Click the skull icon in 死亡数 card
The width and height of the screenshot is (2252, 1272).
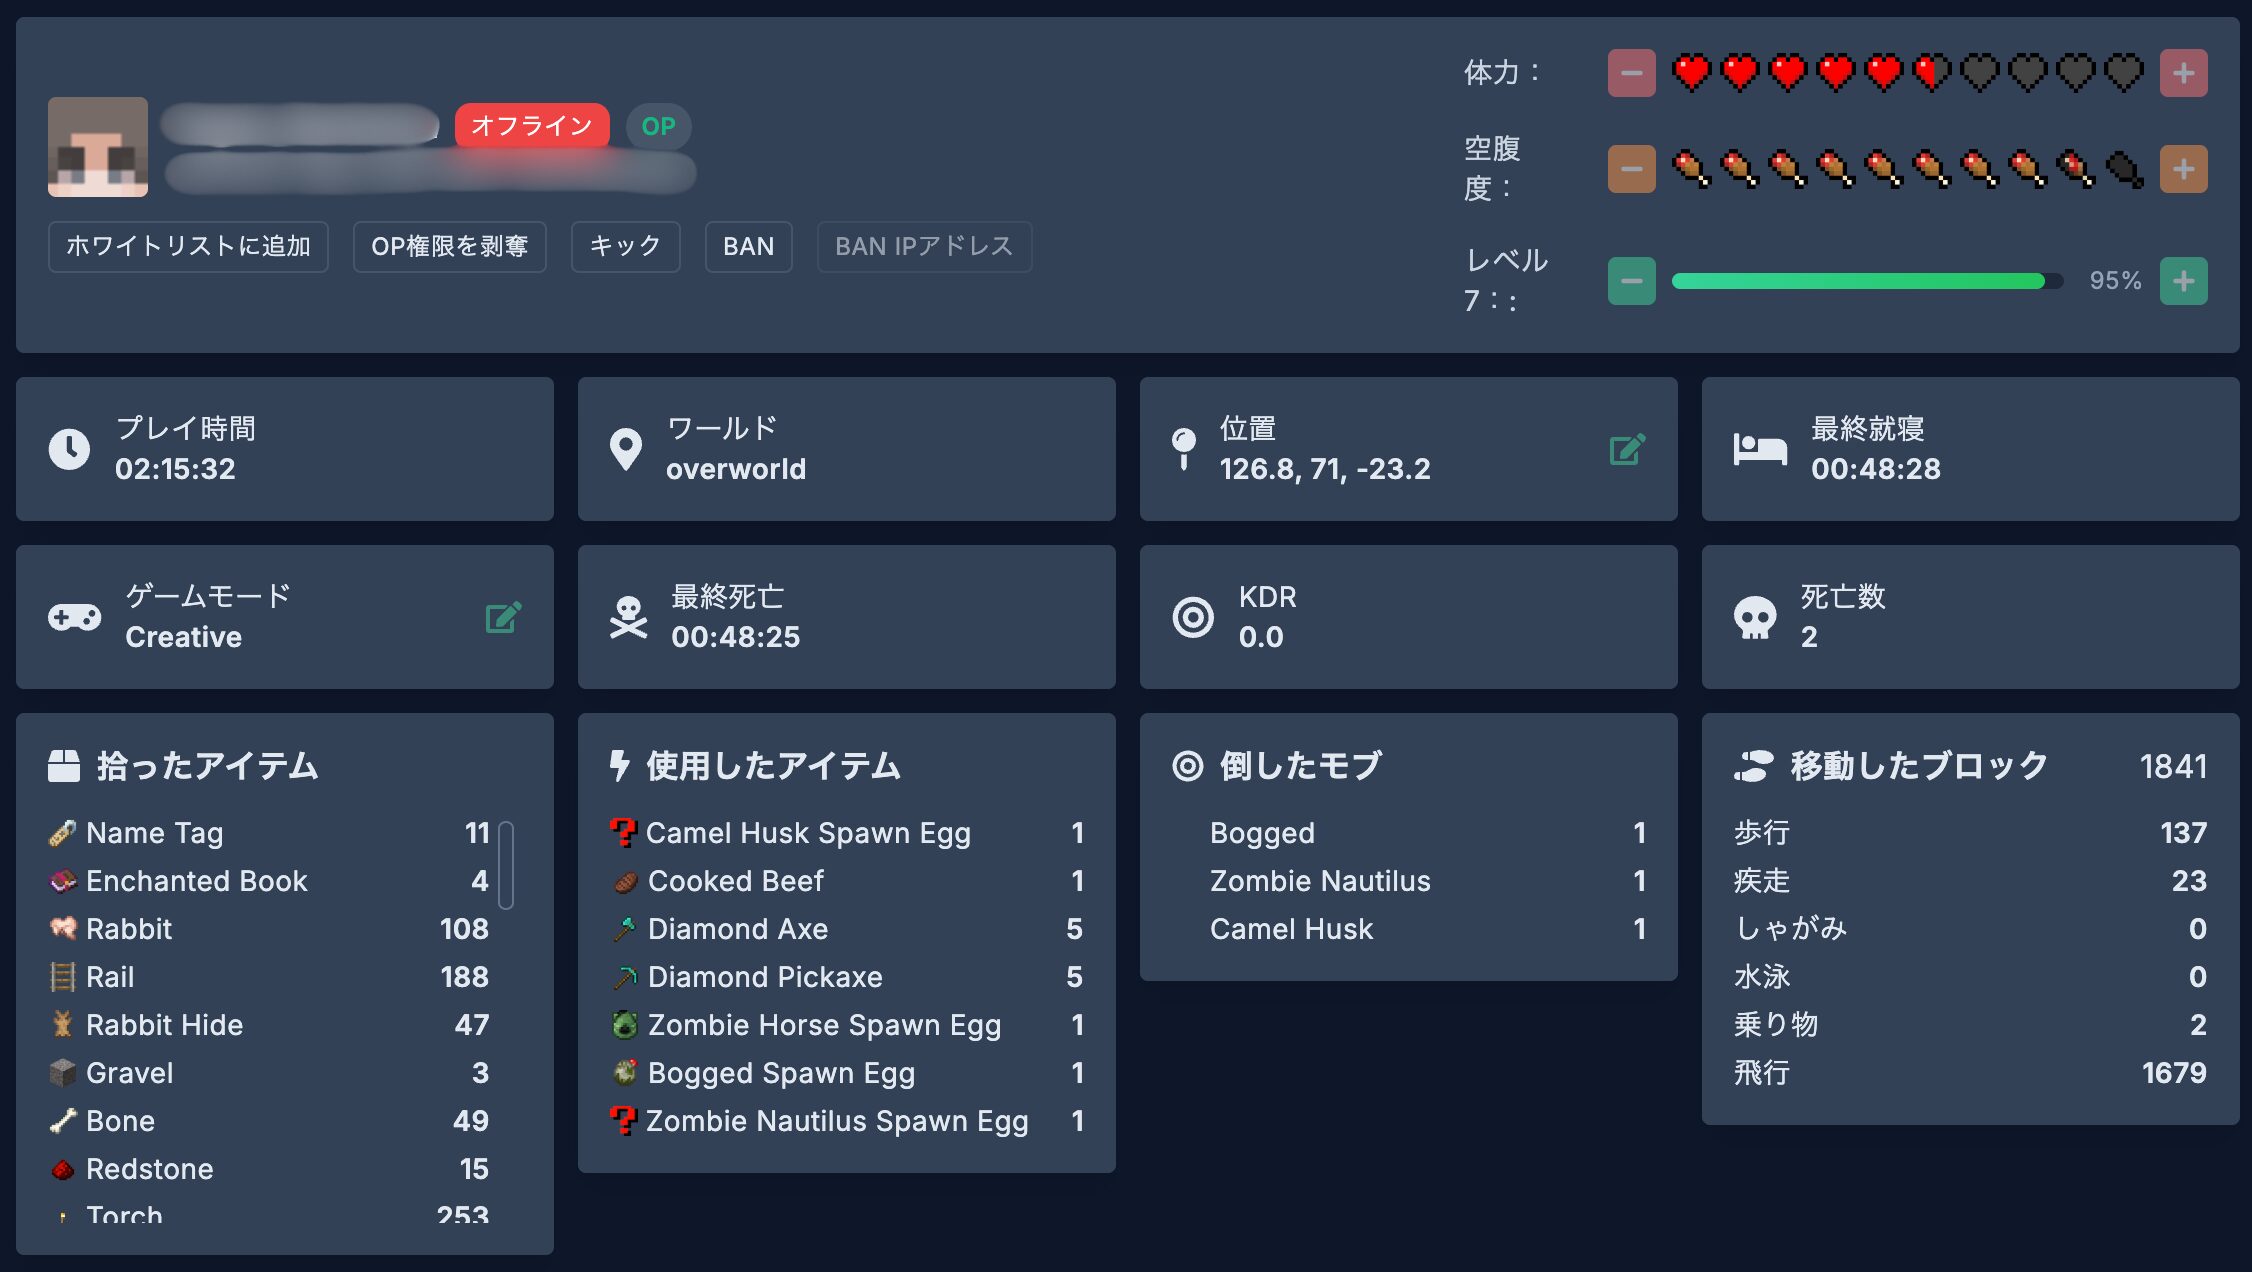1755,618
